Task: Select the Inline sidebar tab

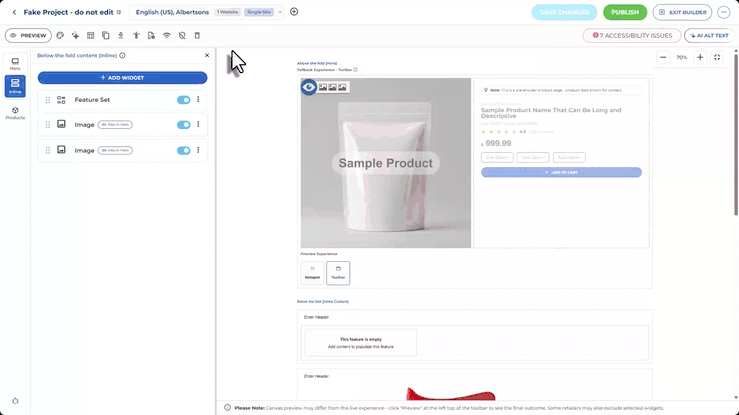Action: (15, 86)
